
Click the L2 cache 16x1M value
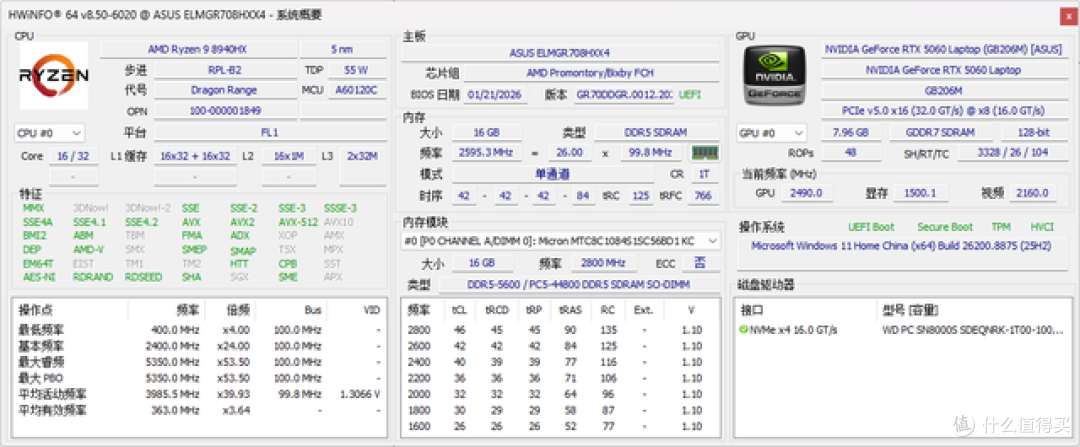[x=289, y=156]
